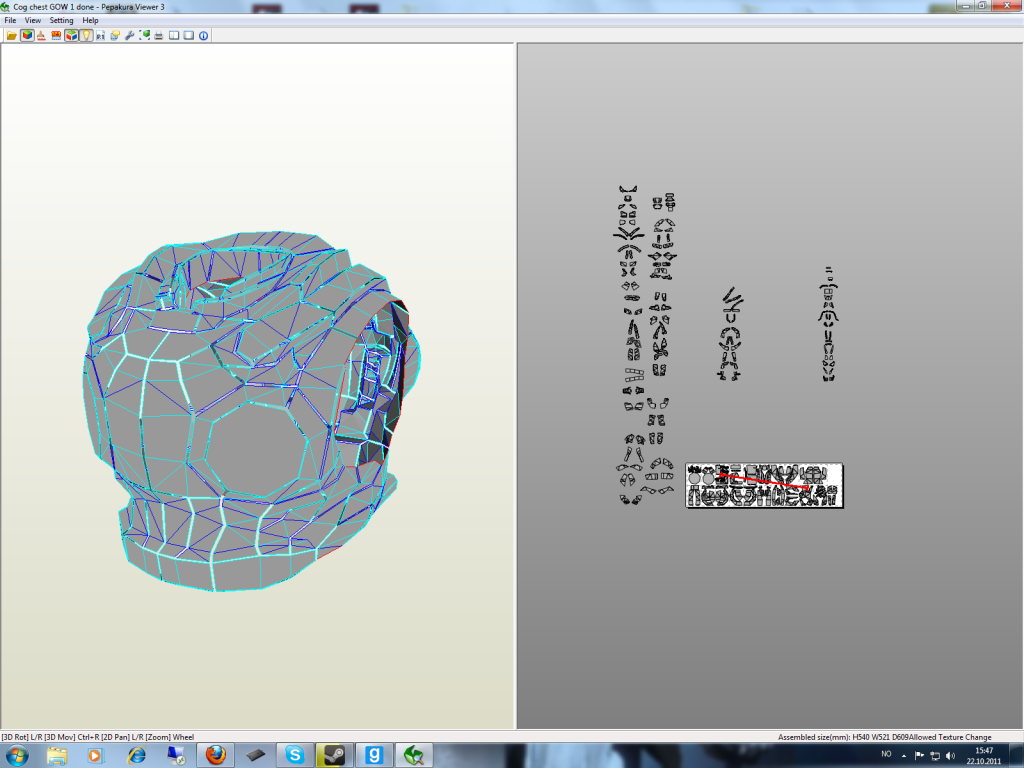Click the NO language indicator in tray
The height and width of the screenshot is (768, 1024).
(x=886, y=754)
